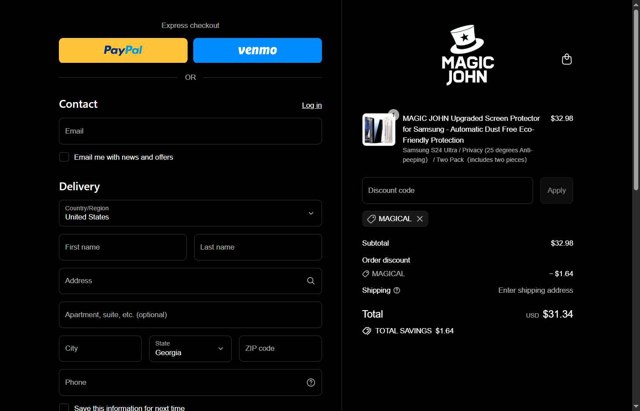Viewport: 640px width, 411px height.
Task: Click the screen protector product thumbnail
Action: pyautogui.click(x=378, y=129)
